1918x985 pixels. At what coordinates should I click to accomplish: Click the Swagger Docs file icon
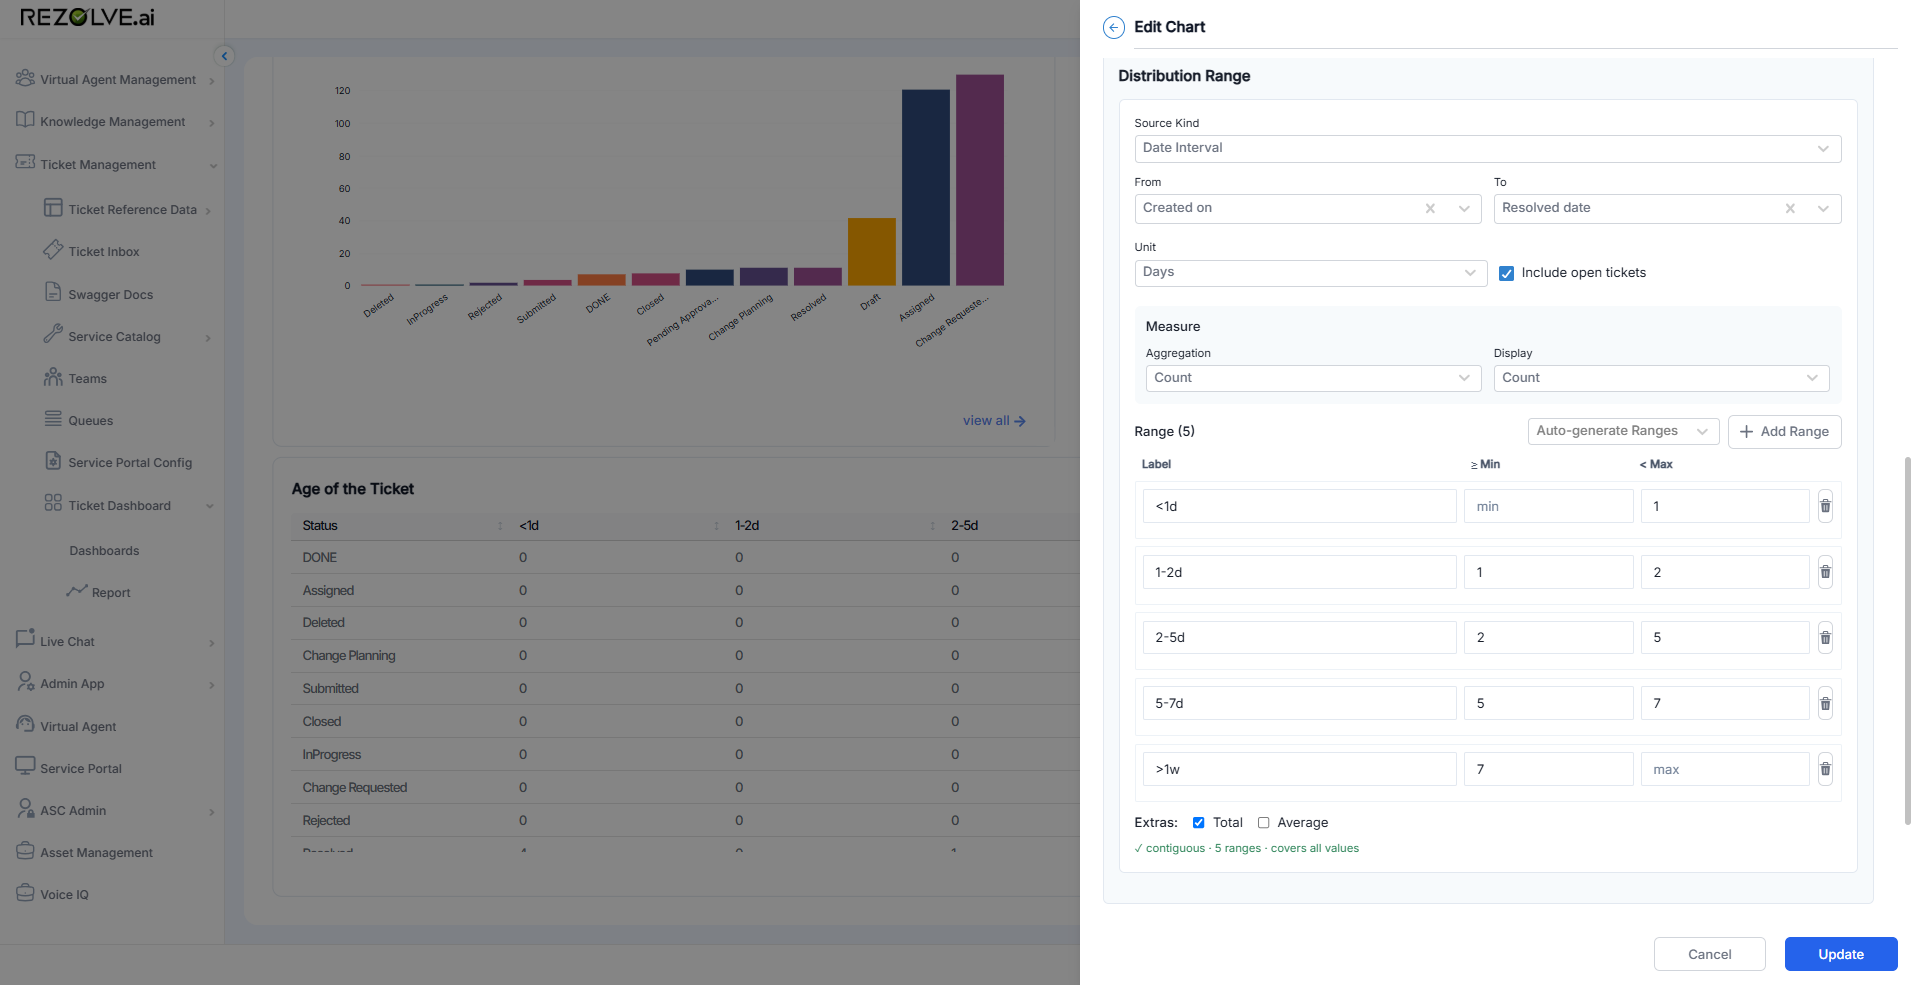coord(53,292)
